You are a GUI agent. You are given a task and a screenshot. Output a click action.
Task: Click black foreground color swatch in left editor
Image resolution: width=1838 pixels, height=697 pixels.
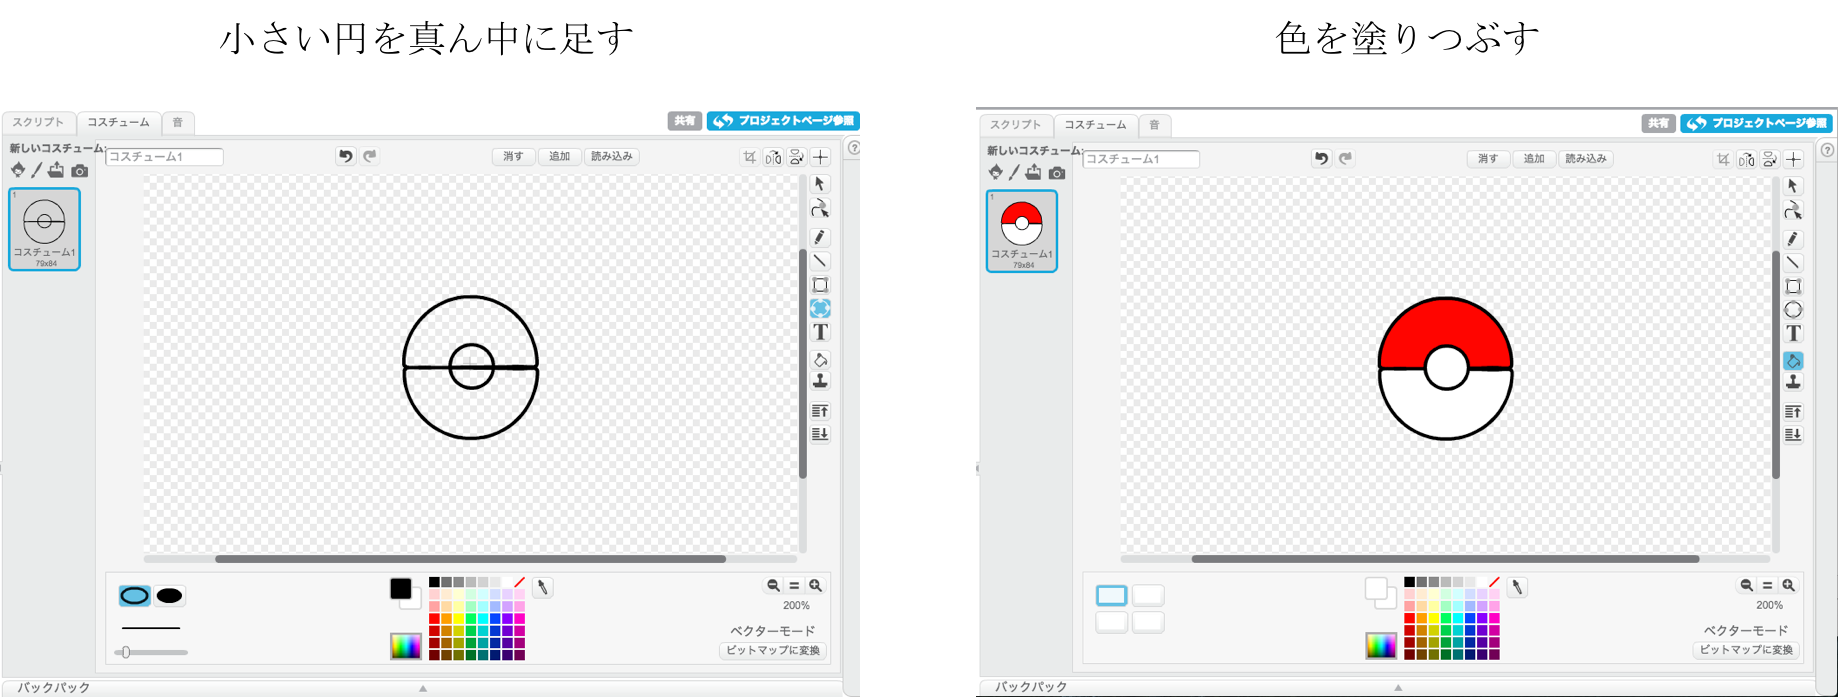coord(401,589)
